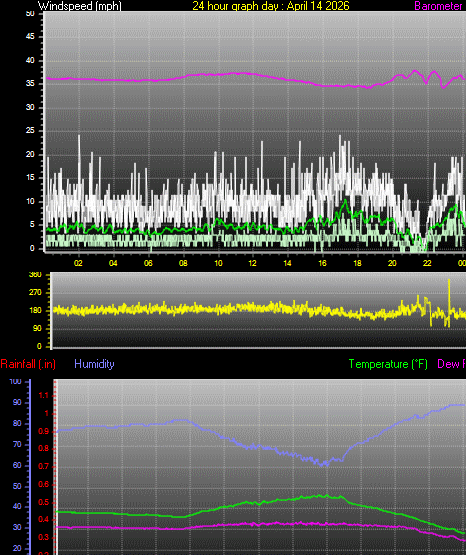Click the '22' hour tick label
The width and height of the screenshot is (466, 555).
427,263
